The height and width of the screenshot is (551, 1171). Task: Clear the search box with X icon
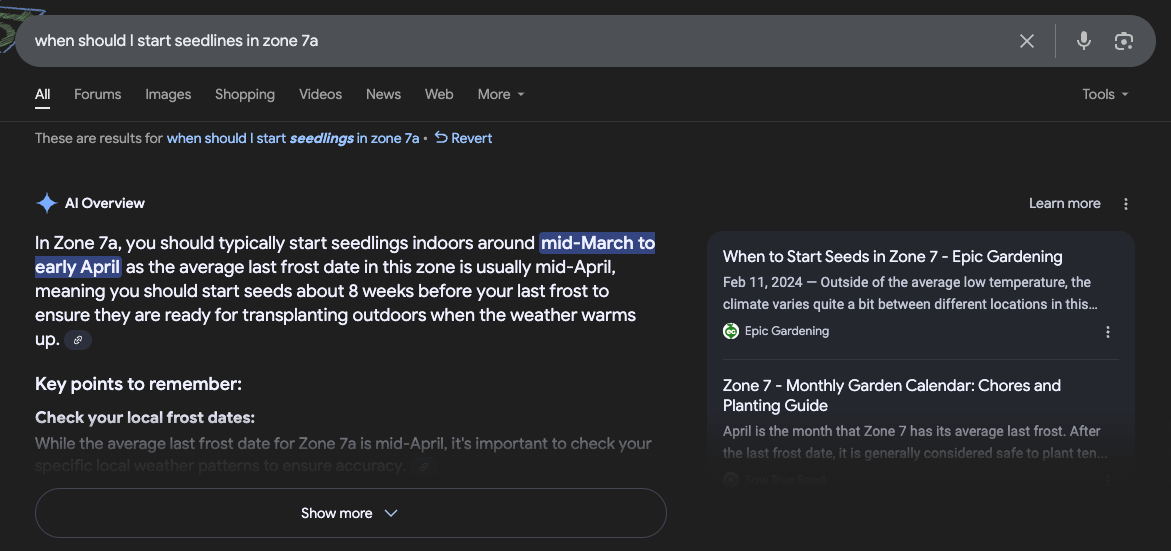point(1027,41)
